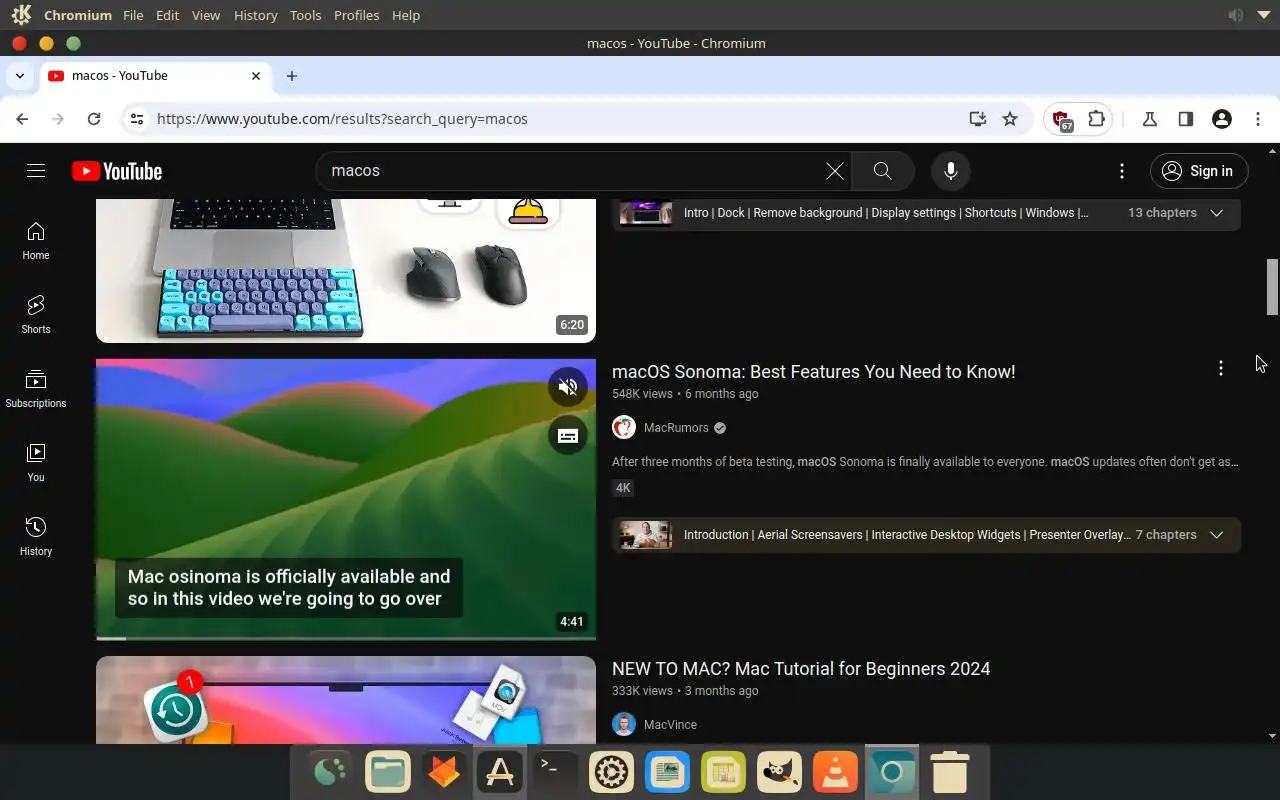Toggle the browser side panel
Image resolution: width=1280 pixels, height=800 pixels.
(1186, 119)
